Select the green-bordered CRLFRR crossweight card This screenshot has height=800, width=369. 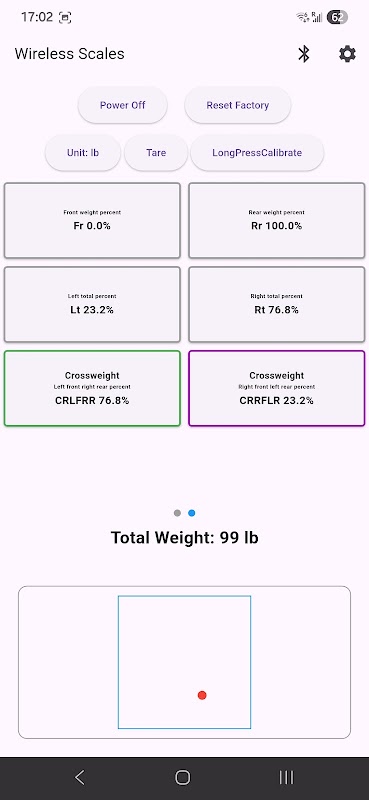click(x=92, y=388)
